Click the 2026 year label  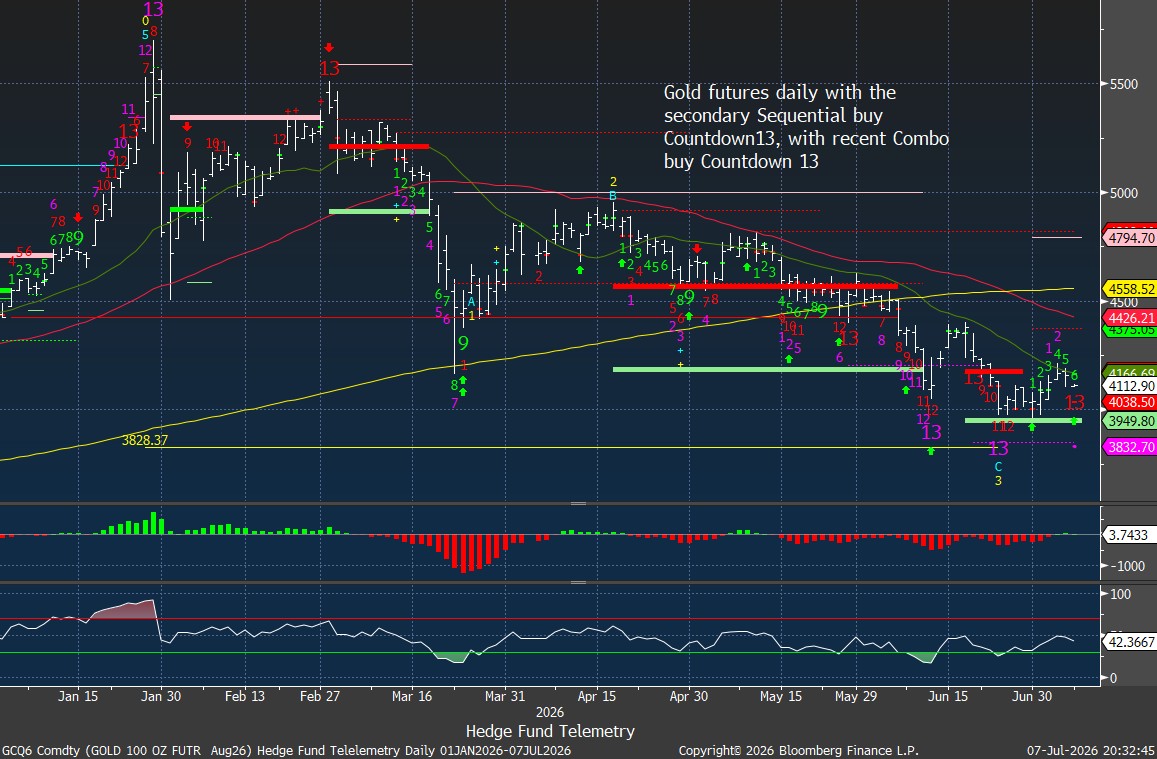coord(550,713)
